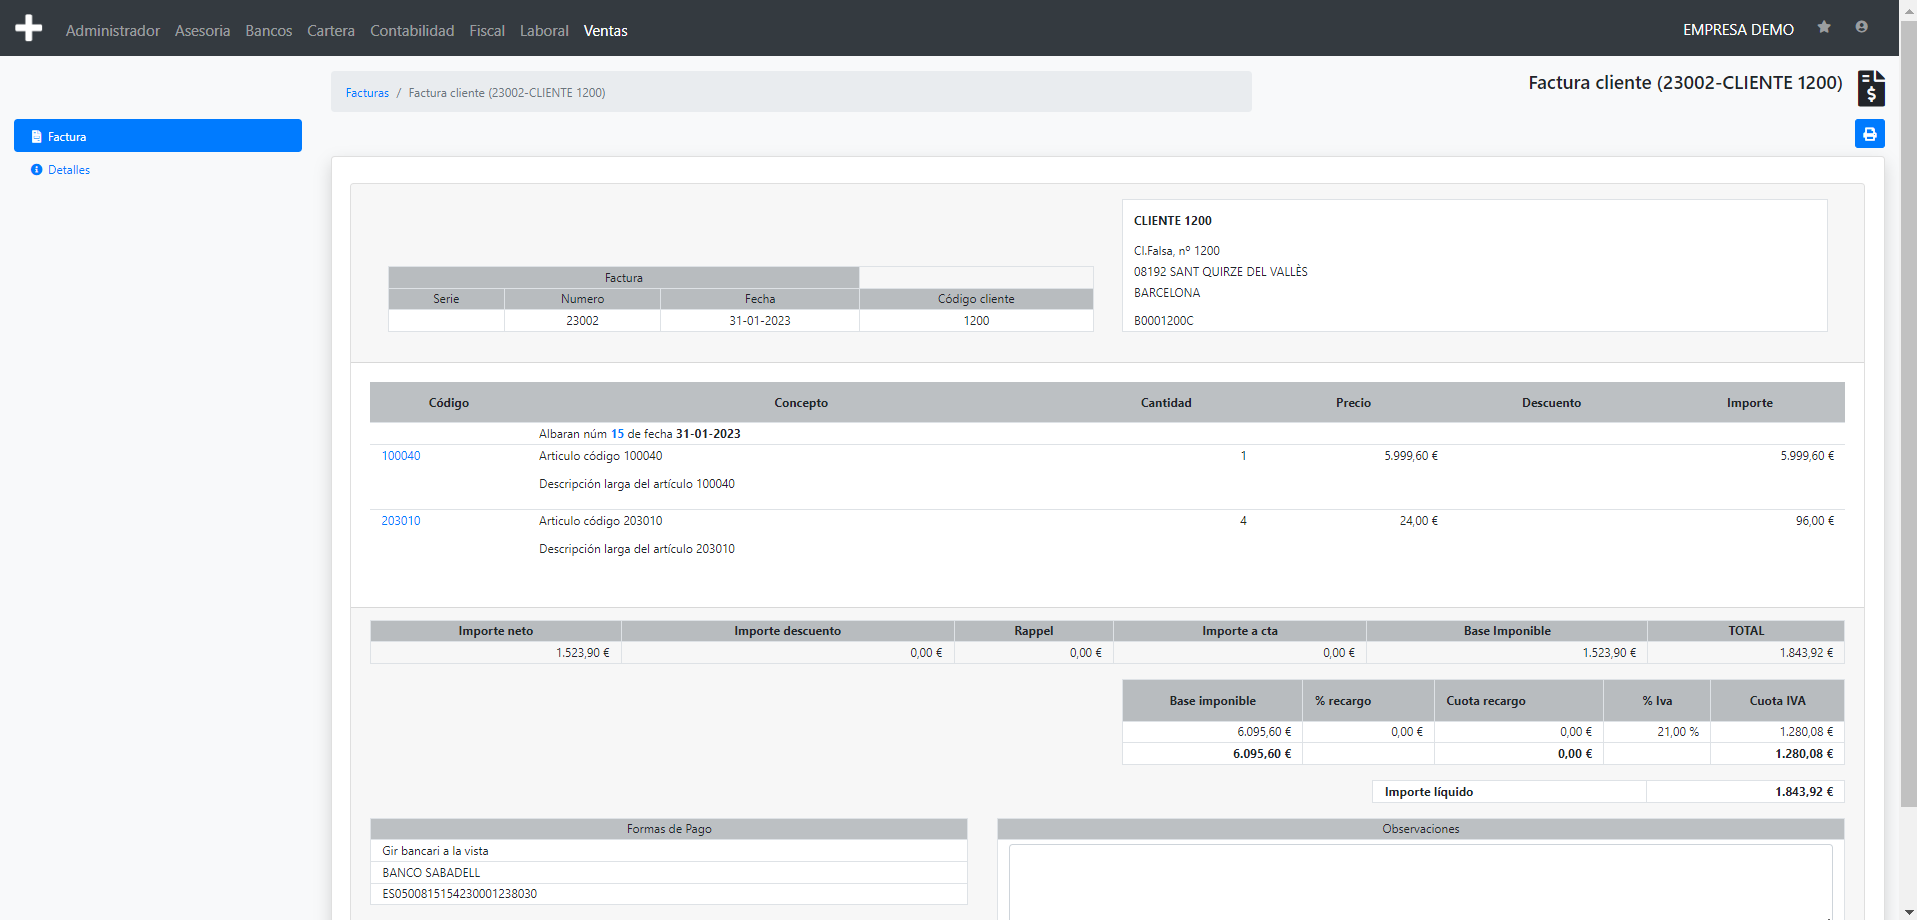Click EMPRESA DEMO company name

1738,30
